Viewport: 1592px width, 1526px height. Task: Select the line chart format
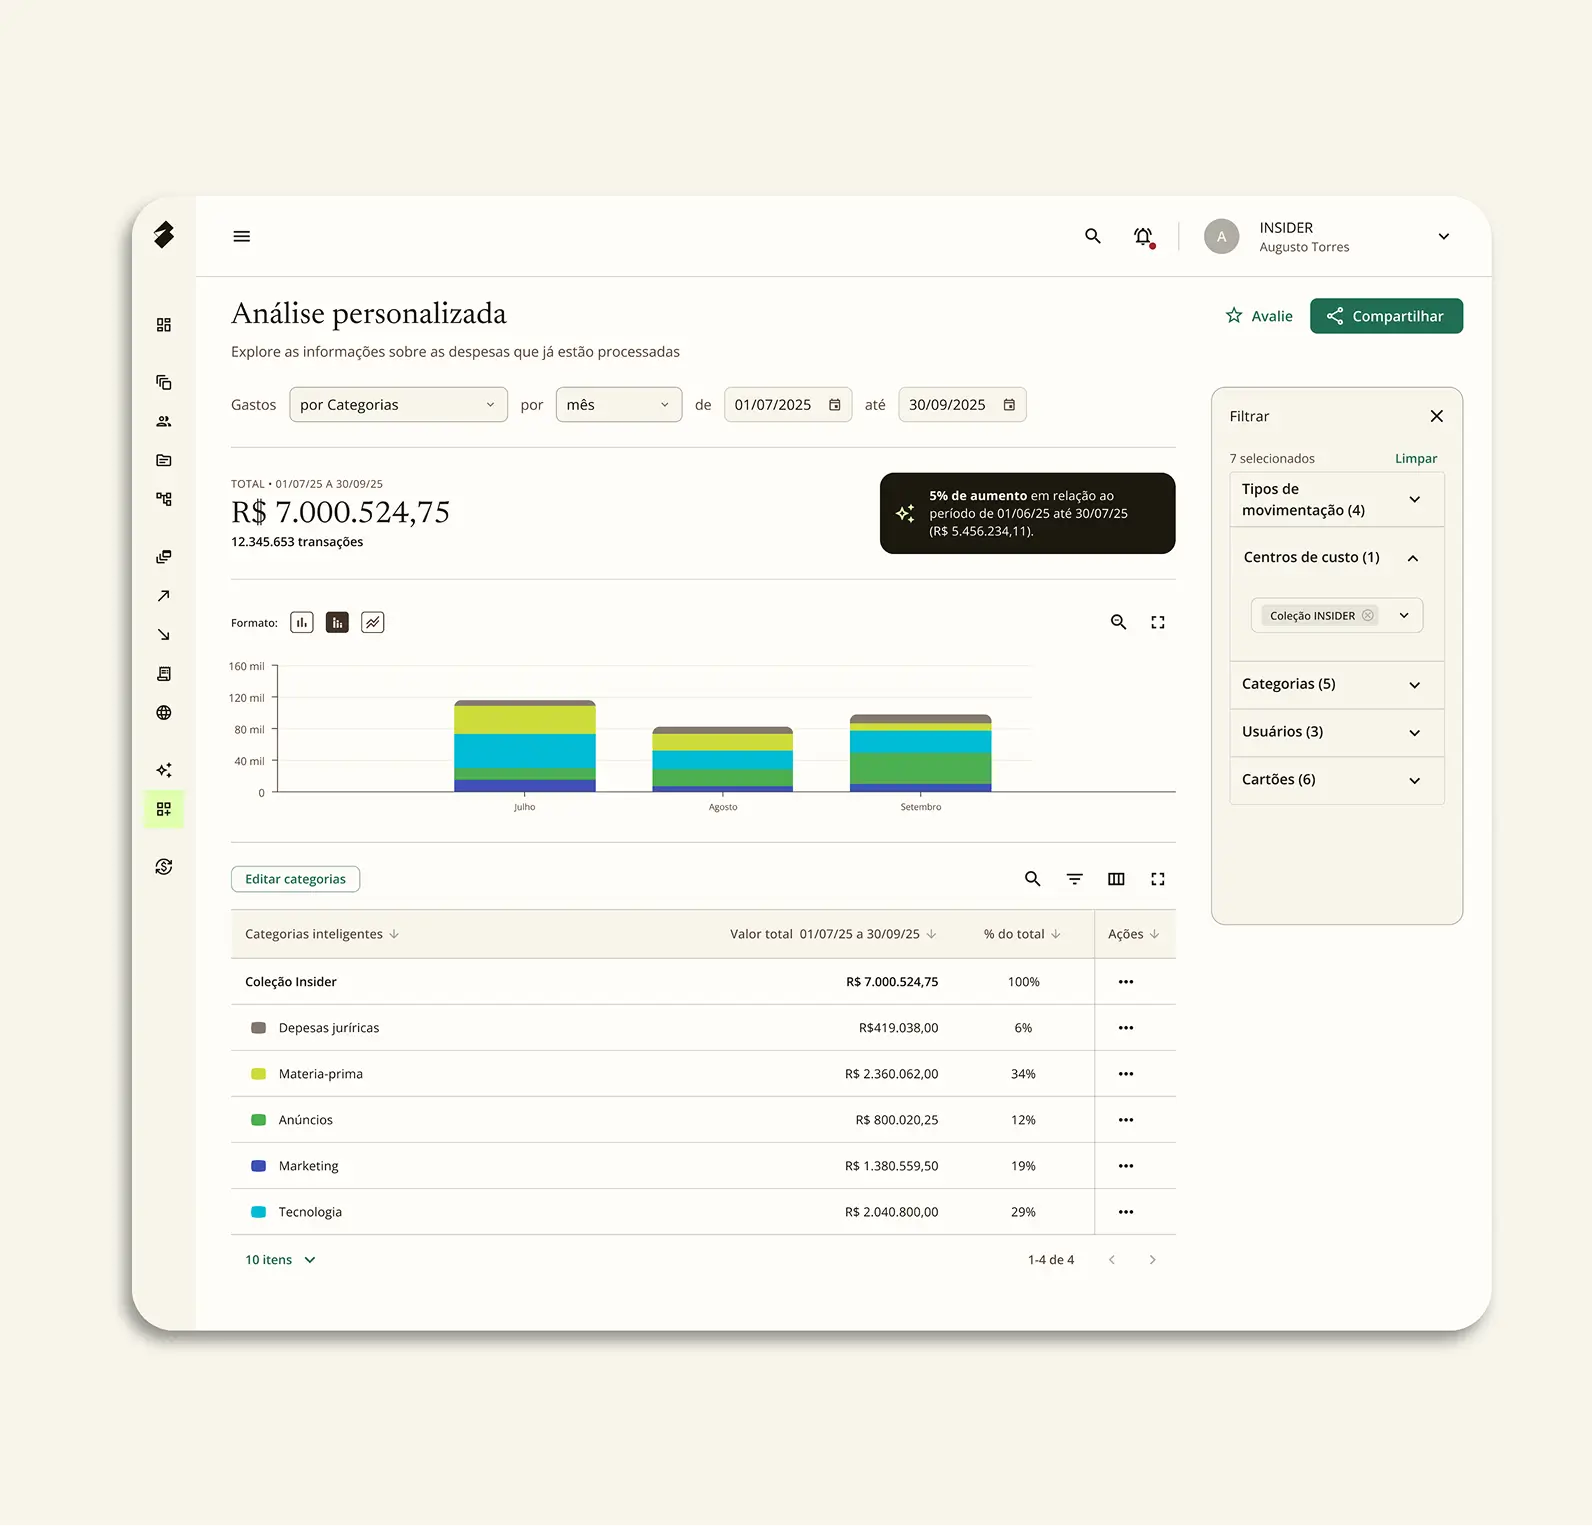373,622
